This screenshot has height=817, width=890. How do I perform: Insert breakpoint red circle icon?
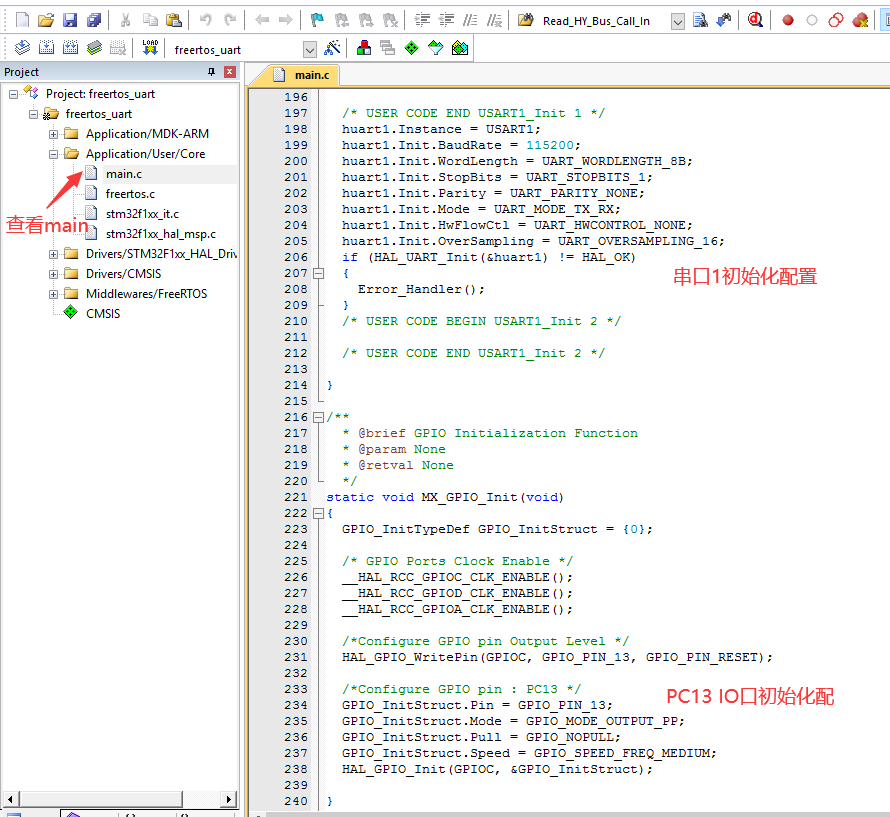(787, 20)
